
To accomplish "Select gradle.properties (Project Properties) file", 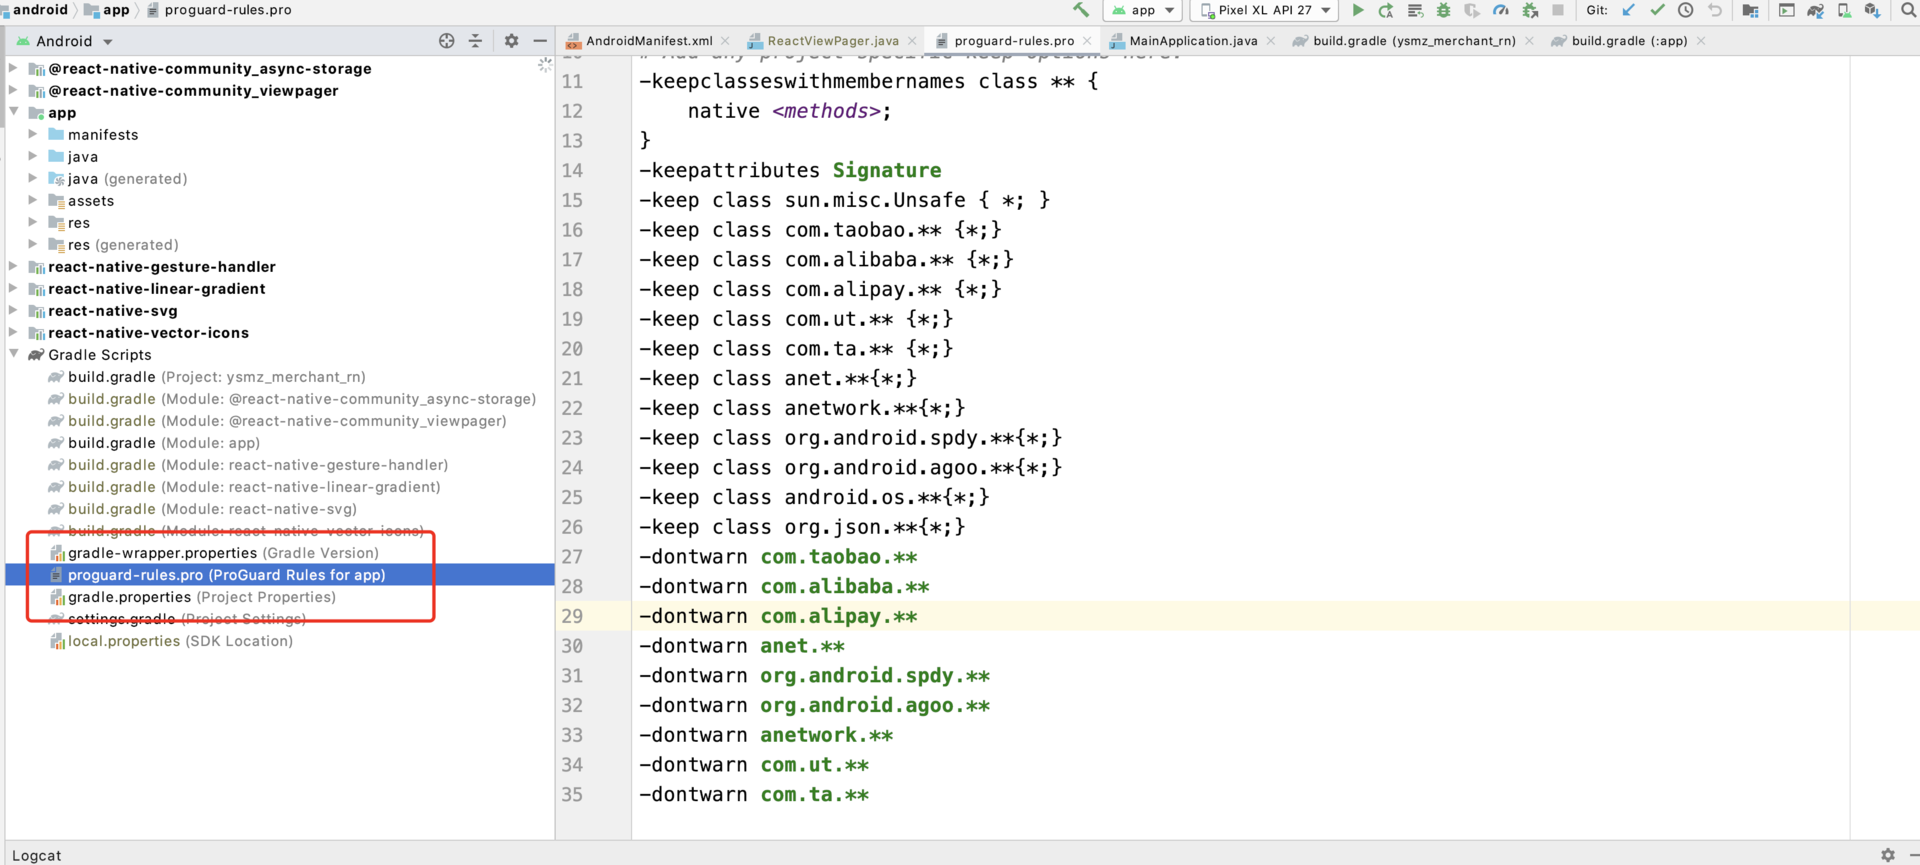I will click(x=201, y=597).
